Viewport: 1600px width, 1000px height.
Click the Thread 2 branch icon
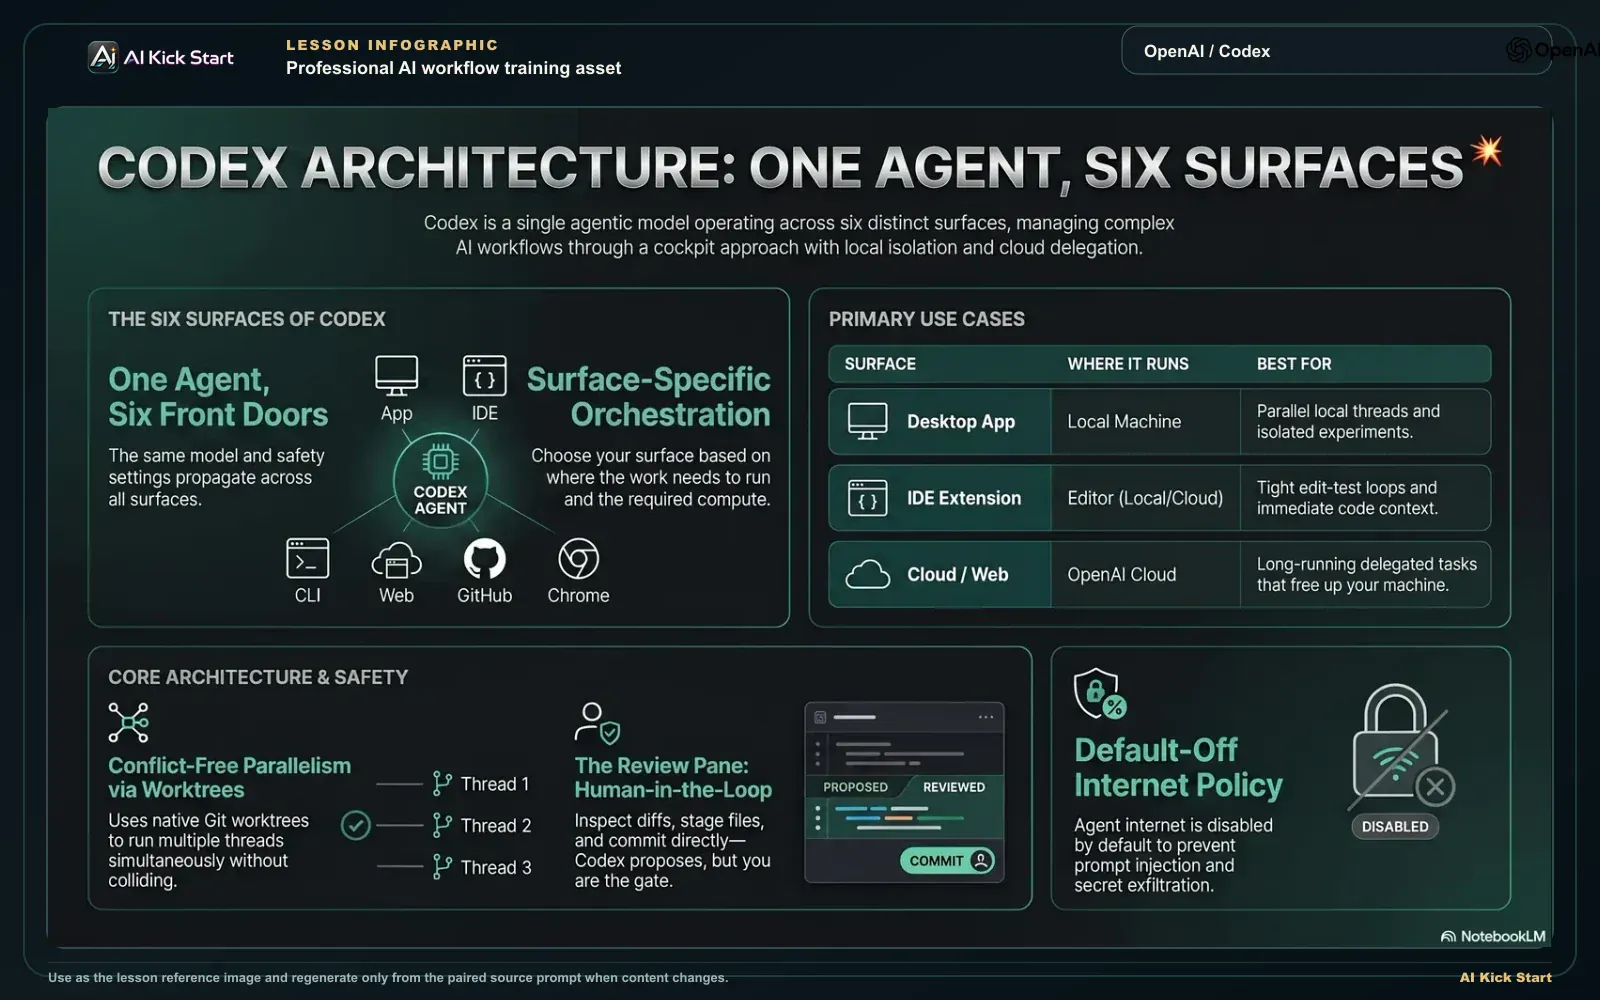click(x=442, y=825)
